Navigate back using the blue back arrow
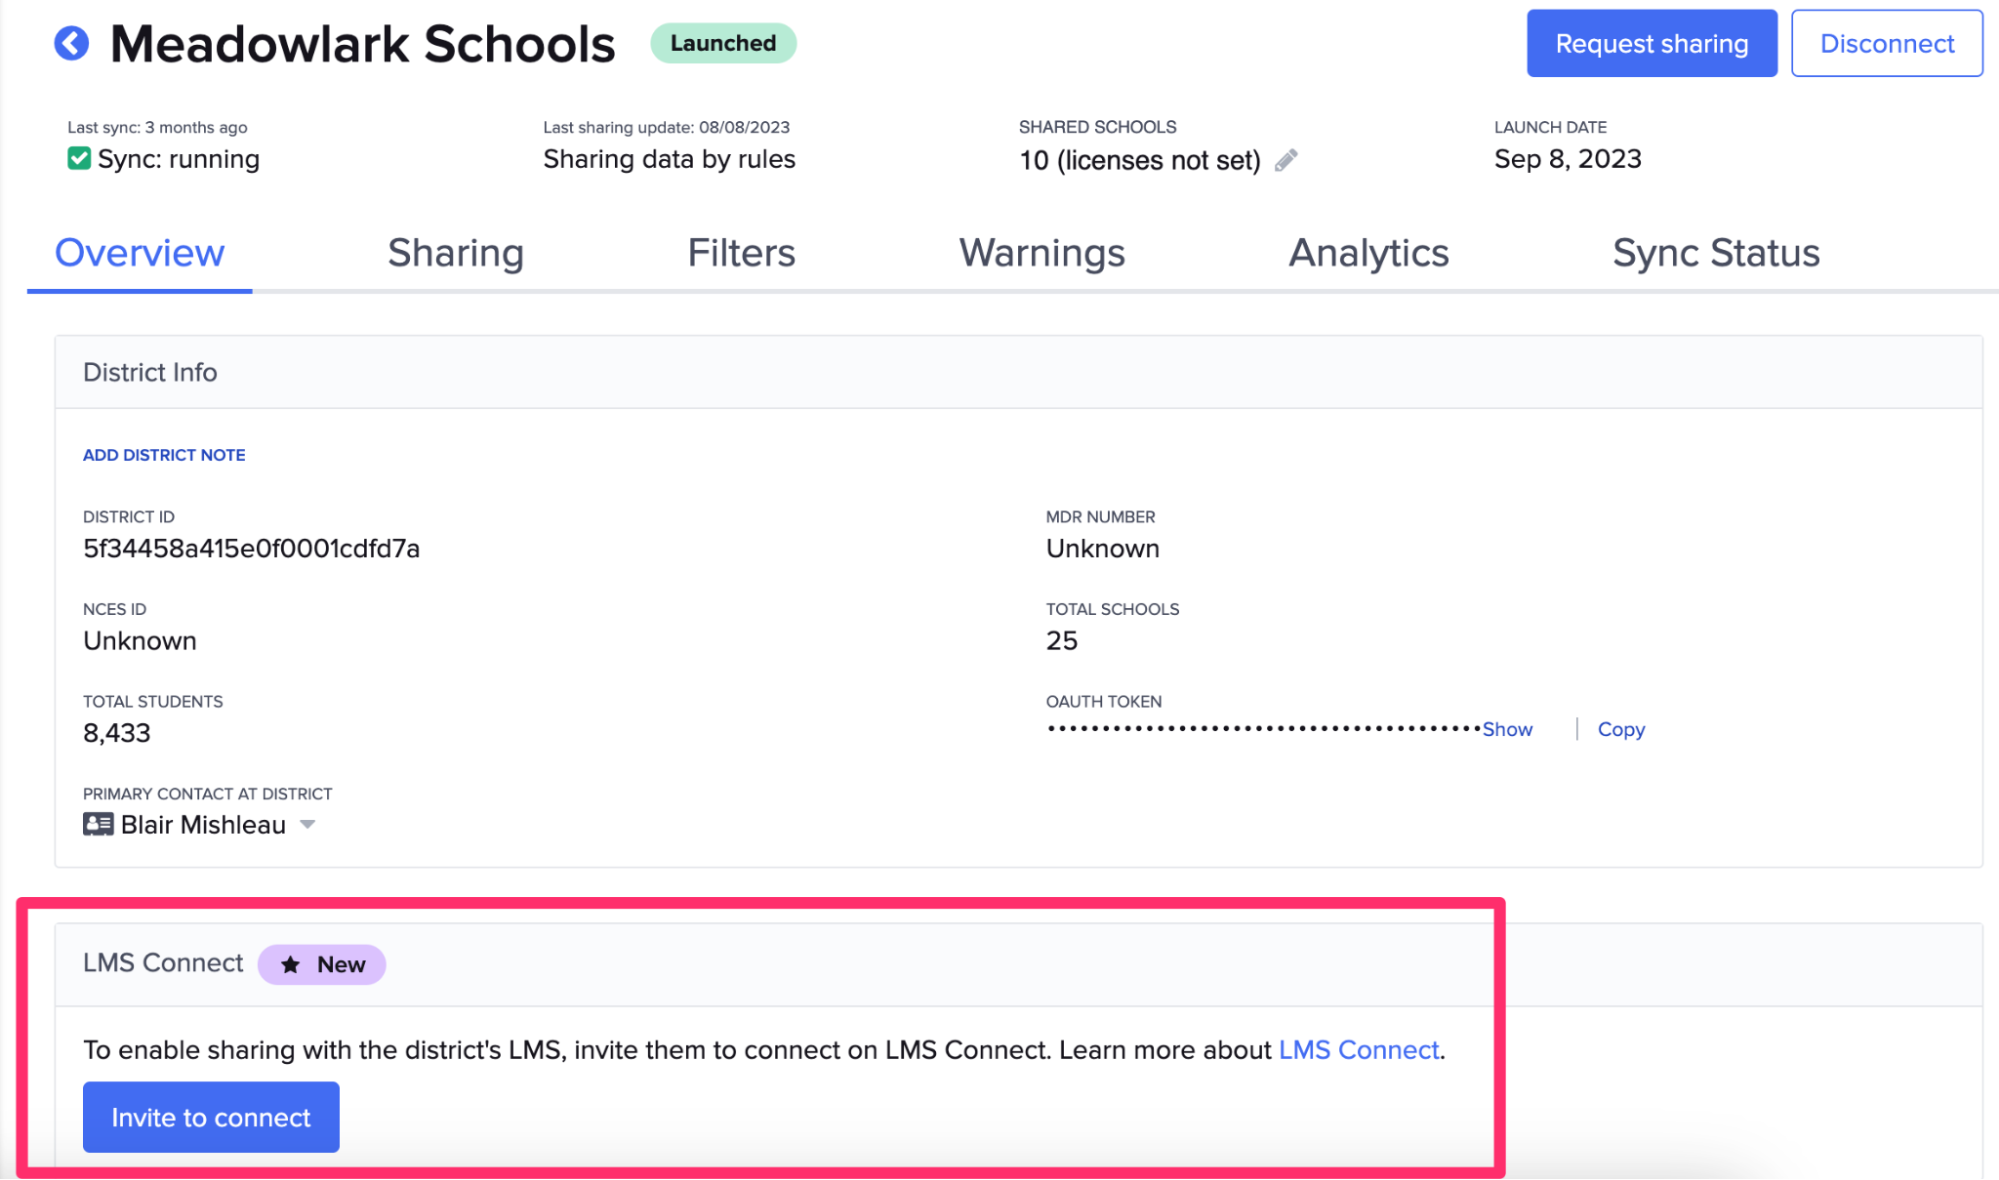This screenshot has width=1999, height=1180. (70, 43)
